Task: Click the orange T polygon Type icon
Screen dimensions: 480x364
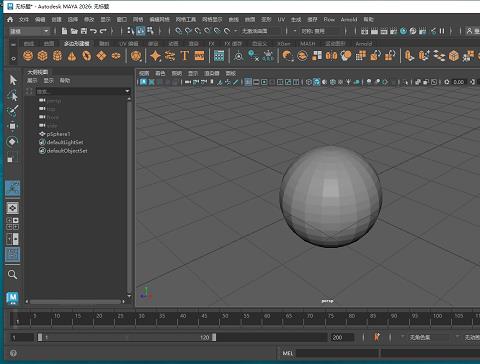Action: (184, 56)
